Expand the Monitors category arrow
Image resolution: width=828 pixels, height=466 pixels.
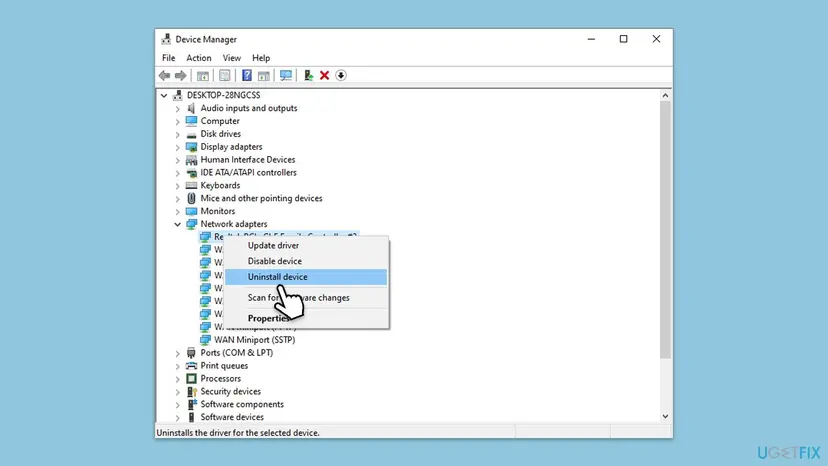(x=177, y=211)
